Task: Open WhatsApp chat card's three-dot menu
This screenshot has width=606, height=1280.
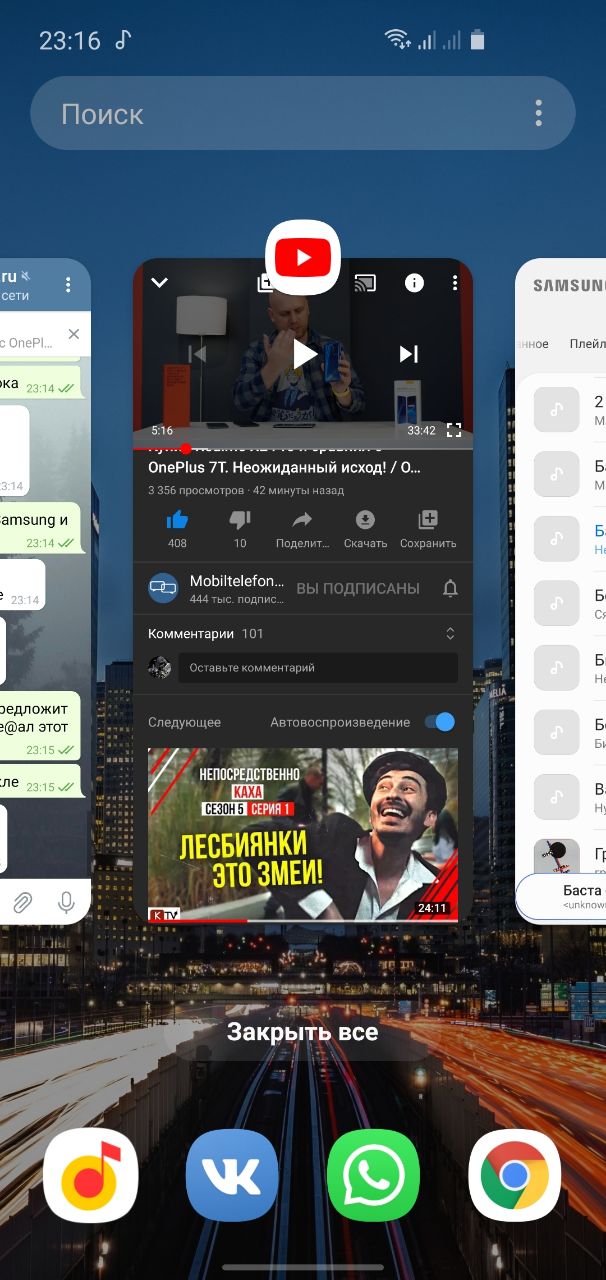Action: [68, 285]
